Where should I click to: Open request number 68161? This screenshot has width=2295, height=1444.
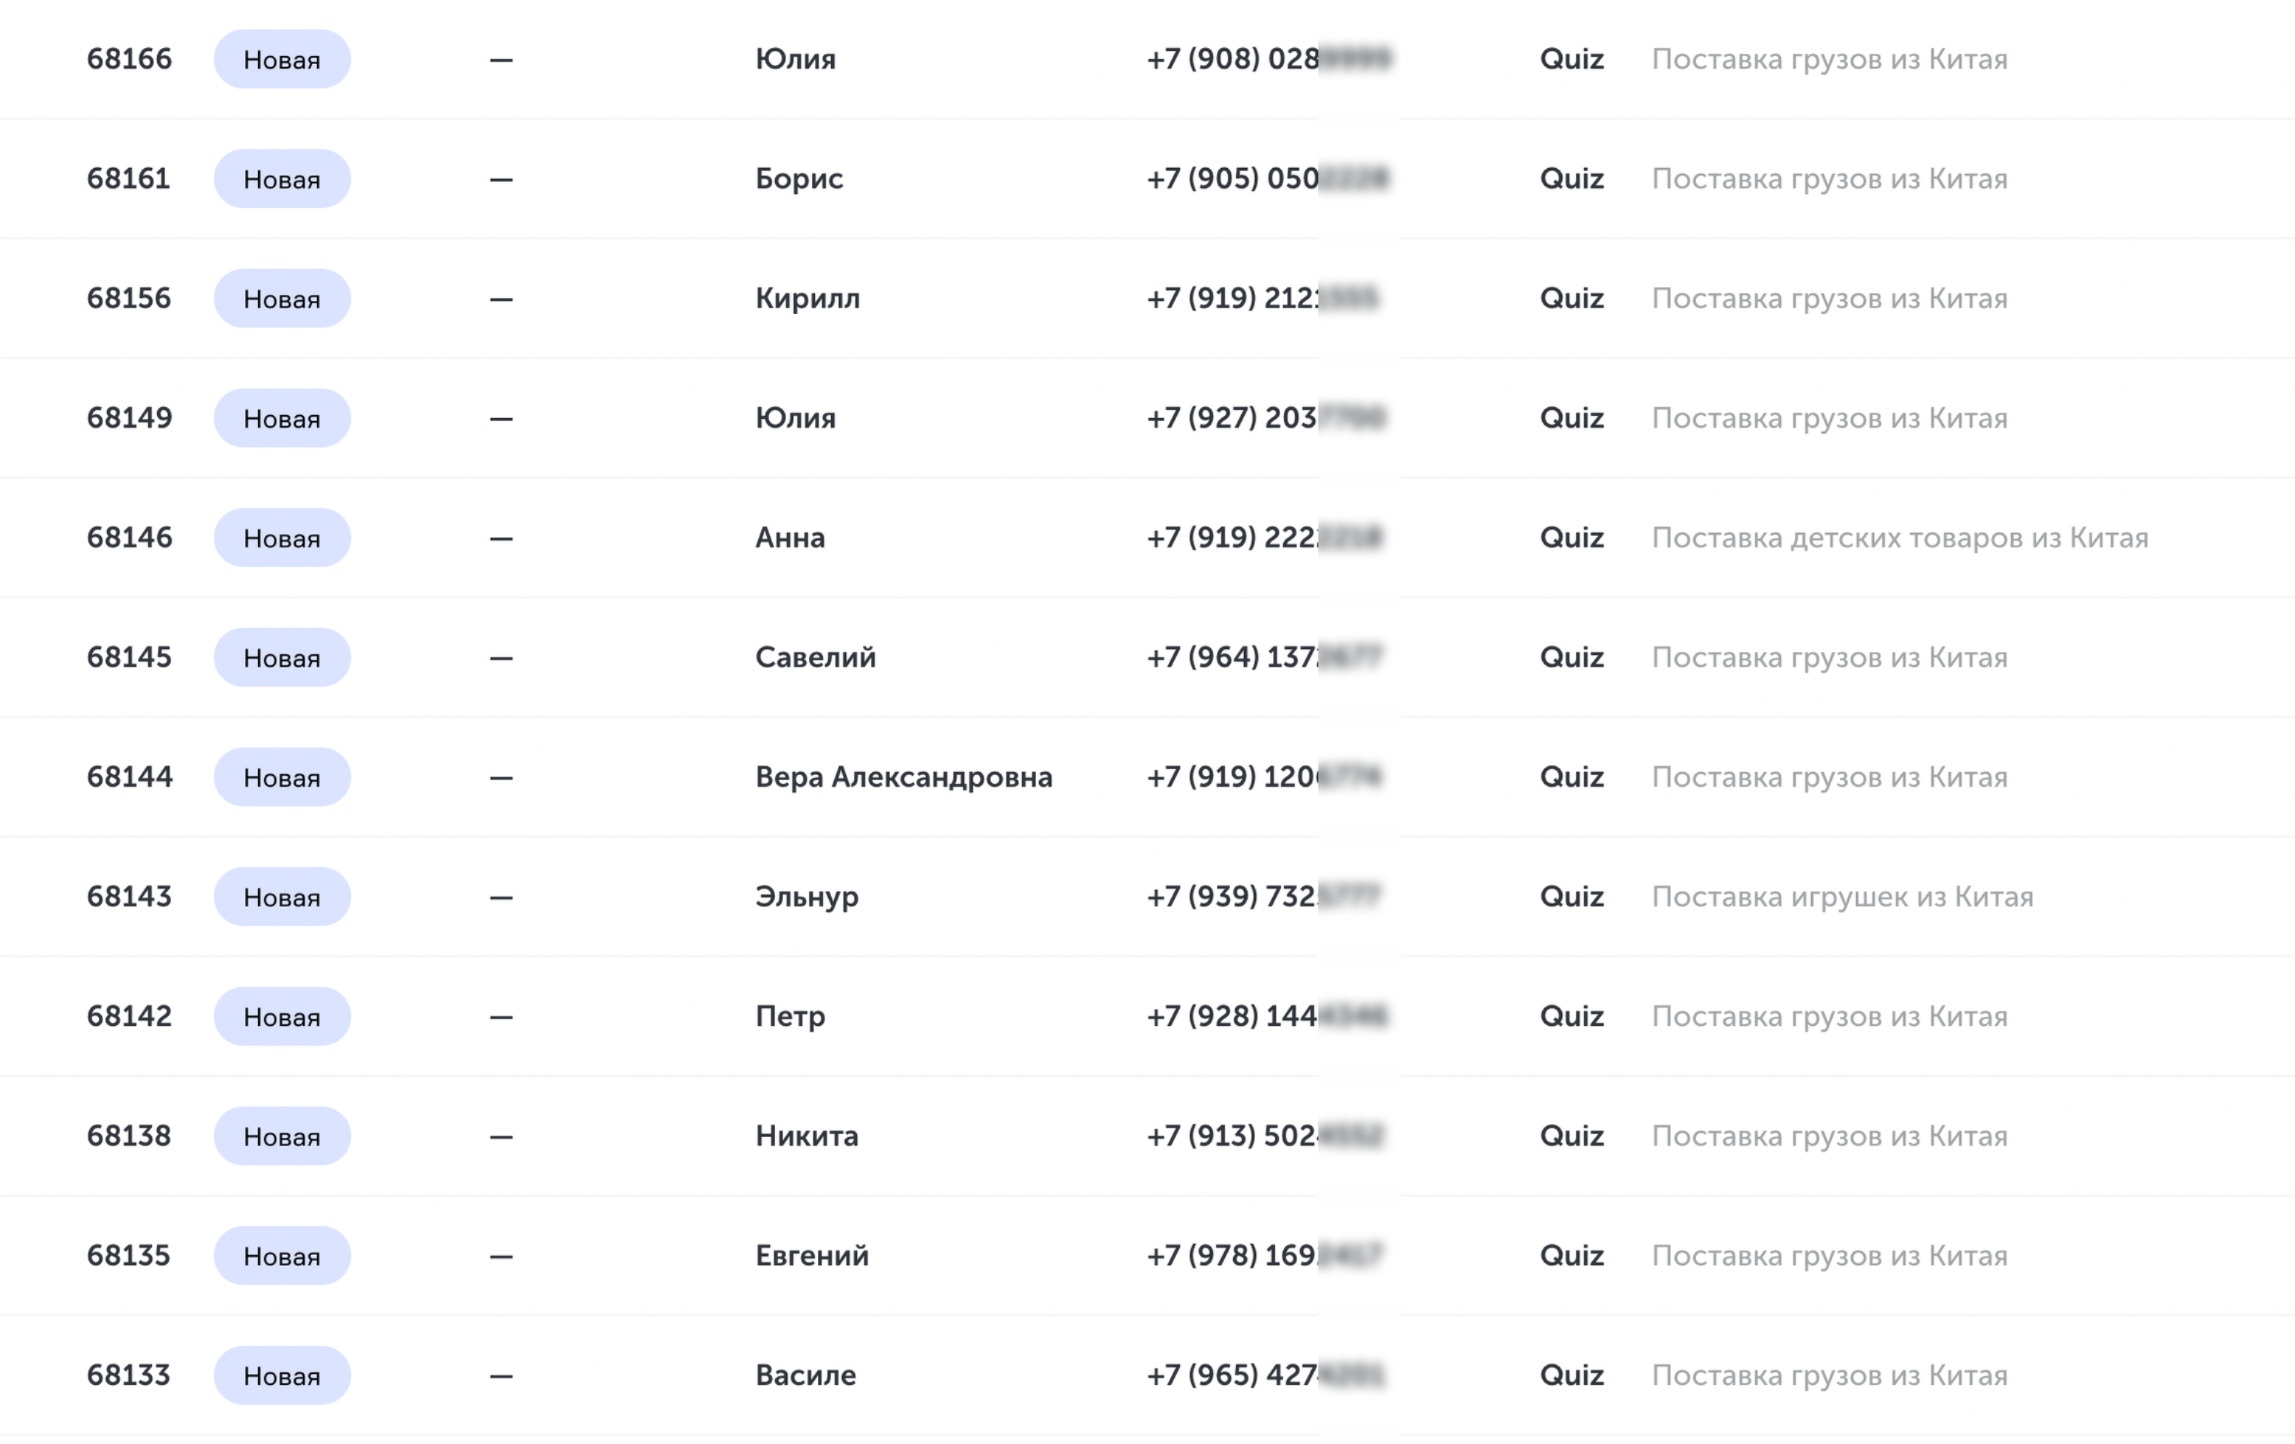tap(129, 179)
